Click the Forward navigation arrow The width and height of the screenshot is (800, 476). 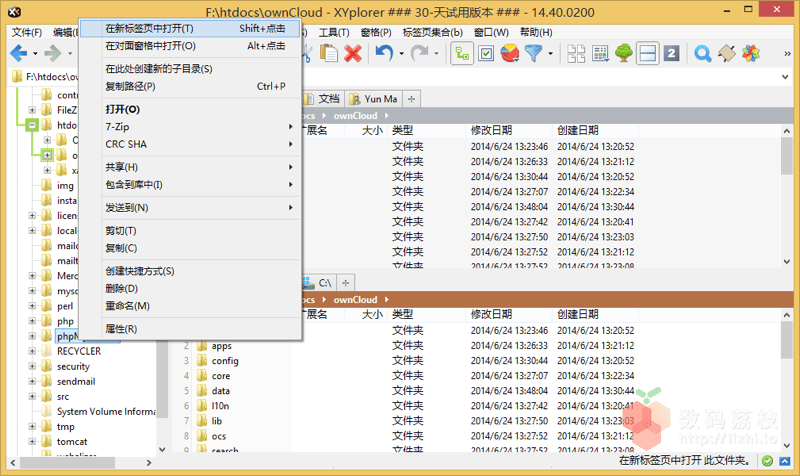[x=53, y=53]
